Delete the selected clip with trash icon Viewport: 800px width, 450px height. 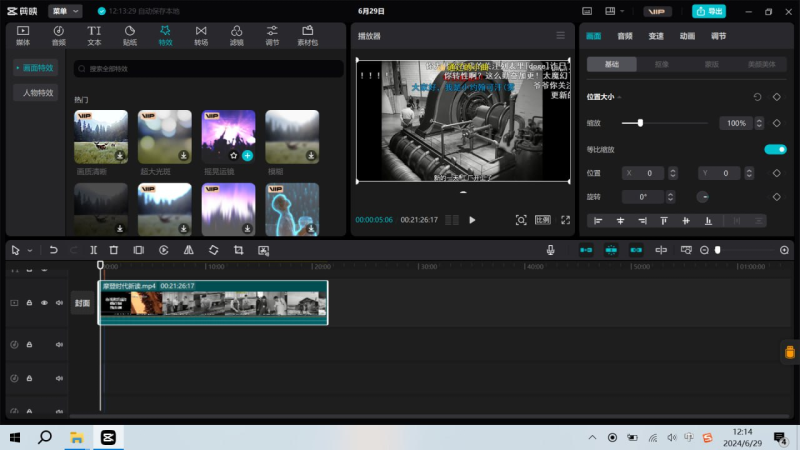114,250
